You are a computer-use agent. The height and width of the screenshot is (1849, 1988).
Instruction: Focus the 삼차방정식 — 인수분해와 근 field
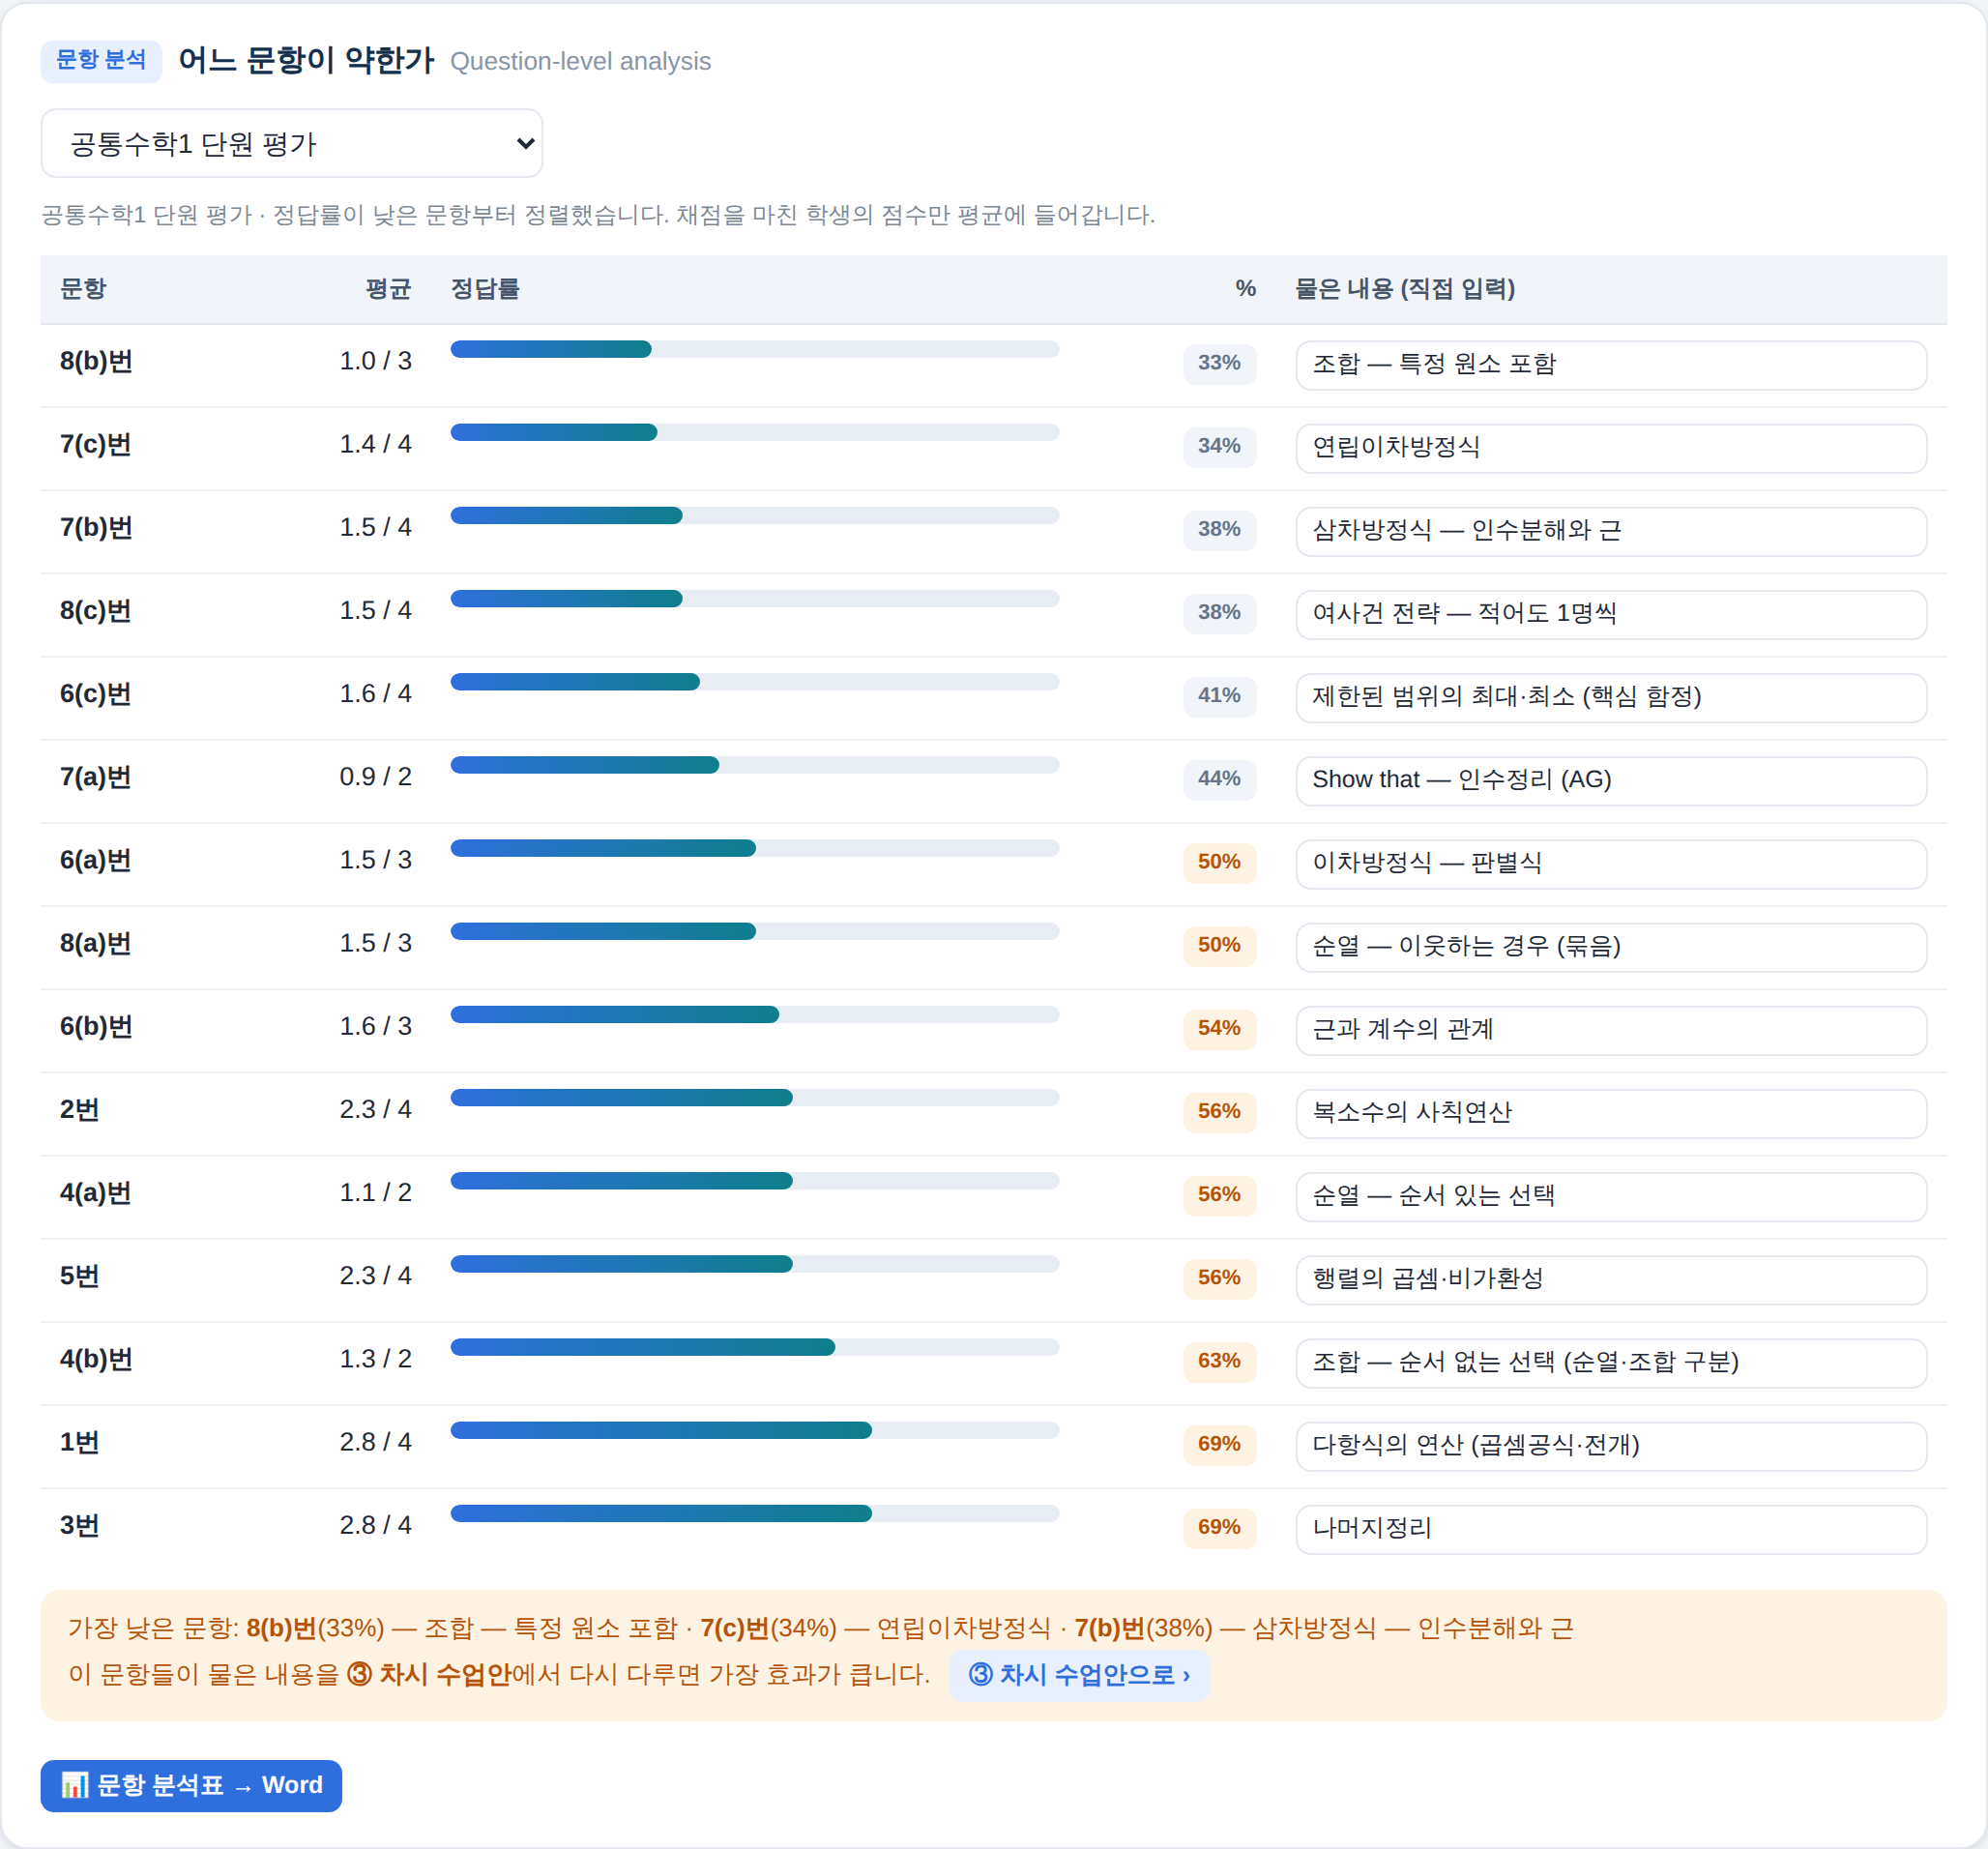pyautogui.click(x=1610, y=530)
